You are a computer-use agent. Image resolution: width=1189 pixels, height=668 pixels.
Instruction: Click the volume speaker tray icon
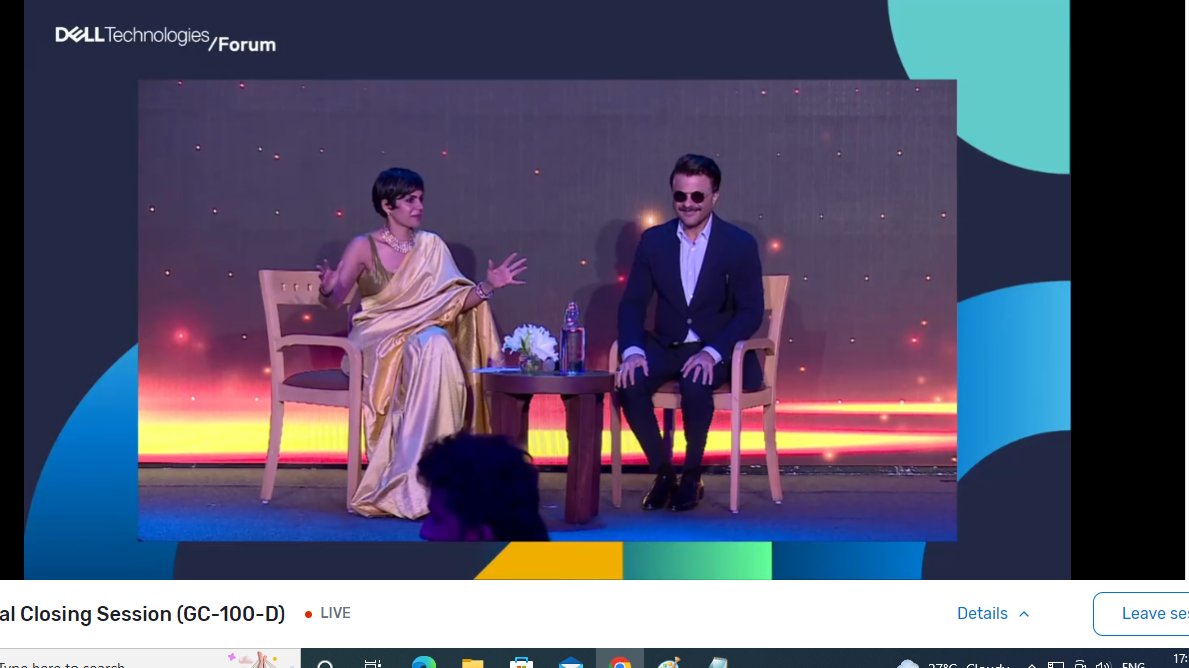[x=1103, y=665]
